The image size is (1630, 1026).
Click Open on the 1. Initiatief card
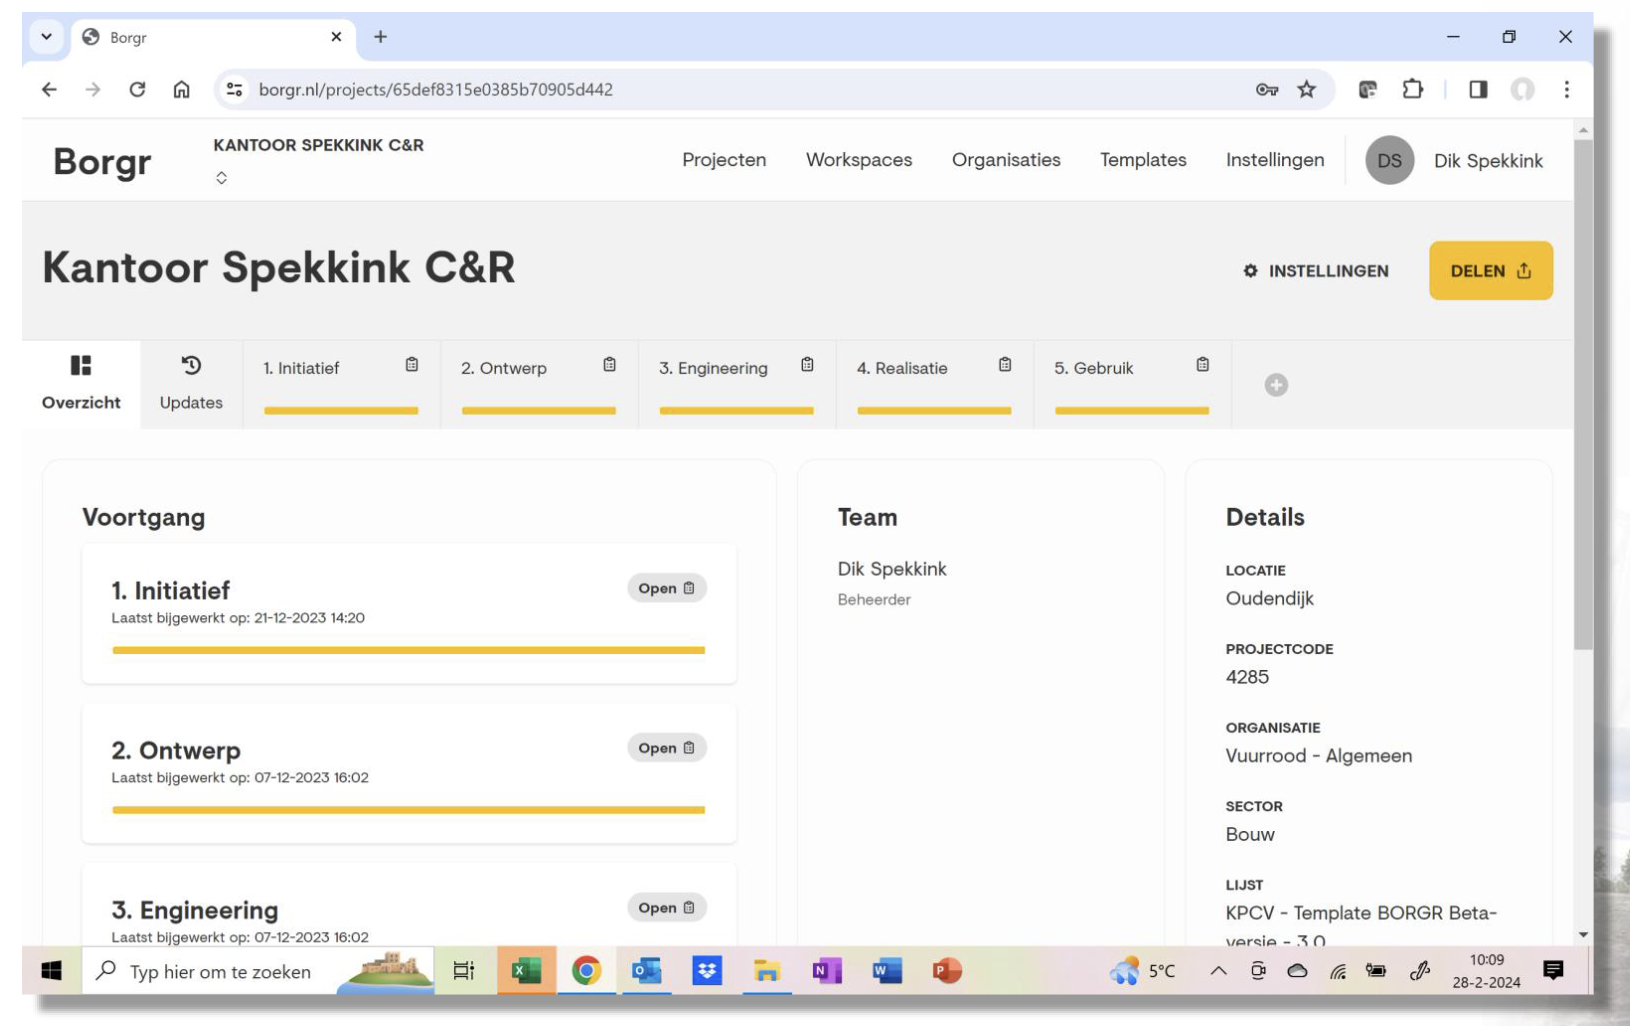point(667,588)
